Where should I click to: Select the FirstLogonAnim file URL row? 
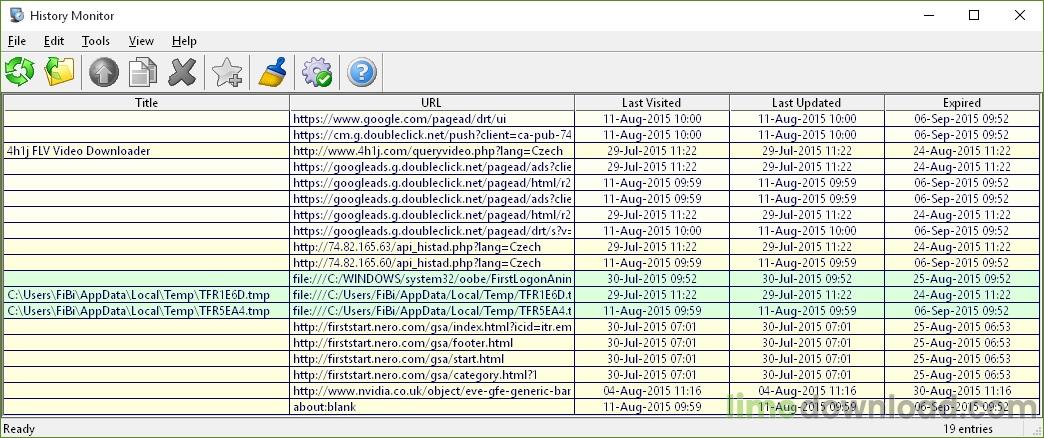click(x=431, y=279)
